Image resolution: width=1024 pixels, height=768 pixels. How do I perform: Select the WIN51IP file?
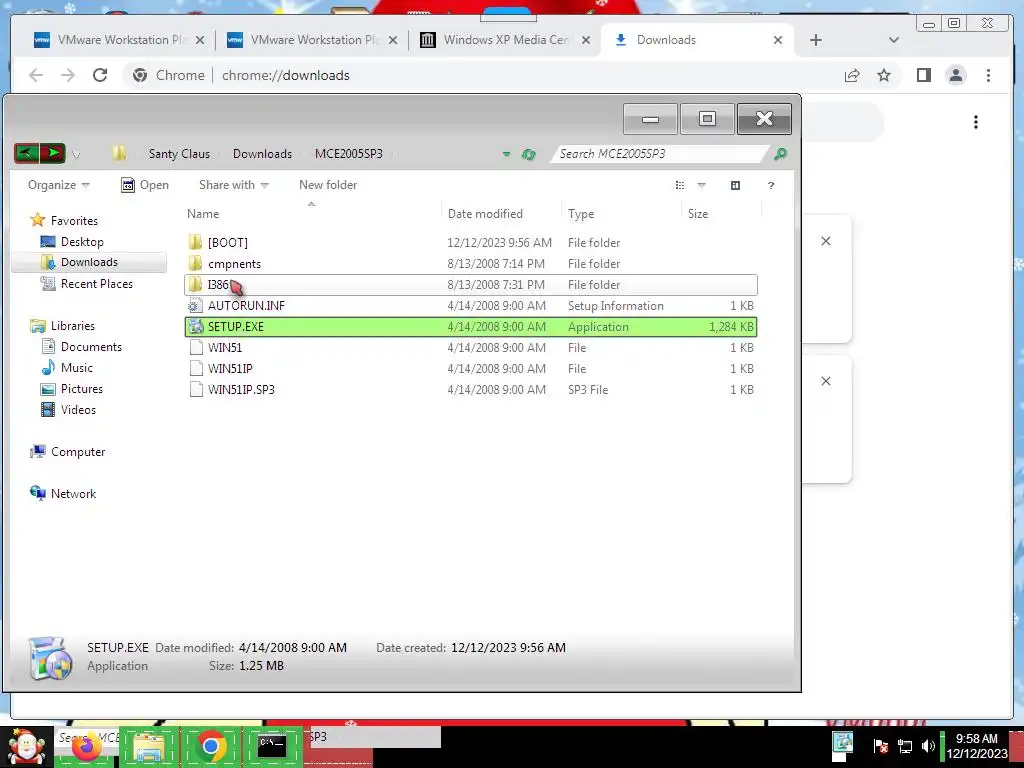[470, 368]
